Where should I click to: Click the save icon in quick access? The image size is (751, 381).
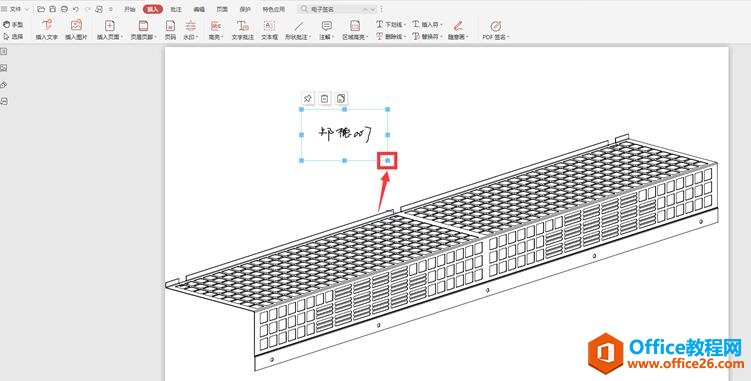pos(53,9)
